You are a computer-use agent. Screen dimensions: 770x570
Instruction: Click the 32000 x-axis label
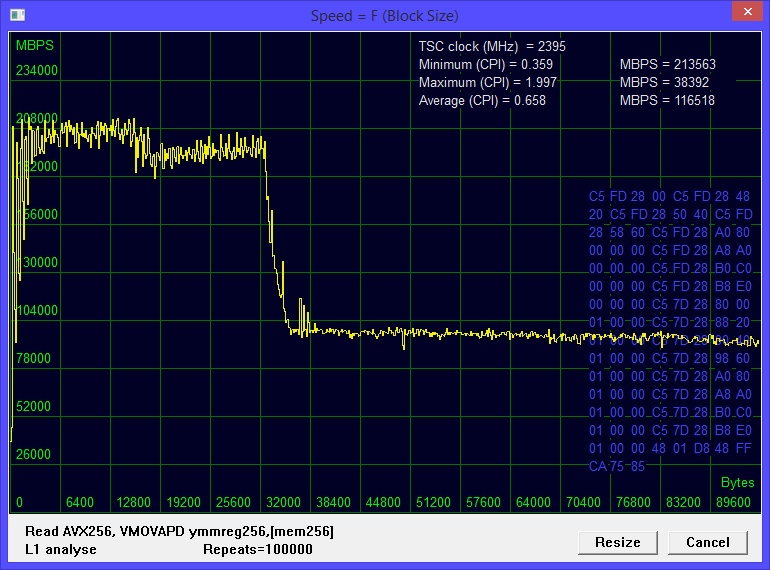click(283, 503)
